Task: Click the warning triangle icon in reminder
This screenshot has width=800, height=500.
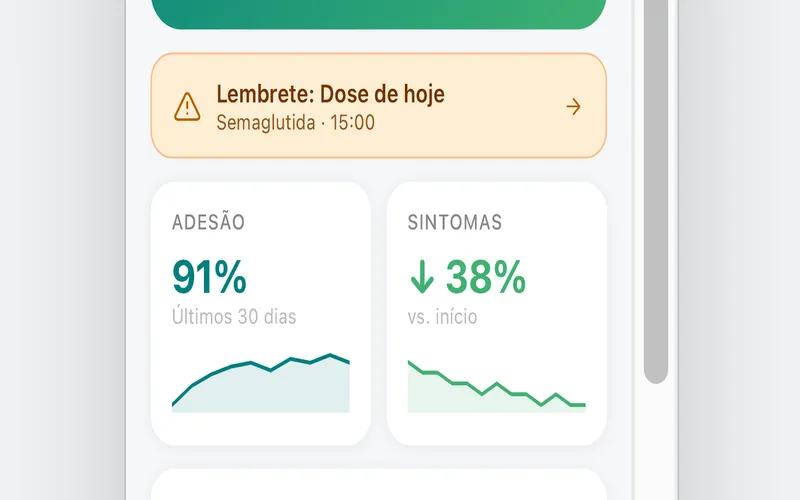Action: click(187, 107)
